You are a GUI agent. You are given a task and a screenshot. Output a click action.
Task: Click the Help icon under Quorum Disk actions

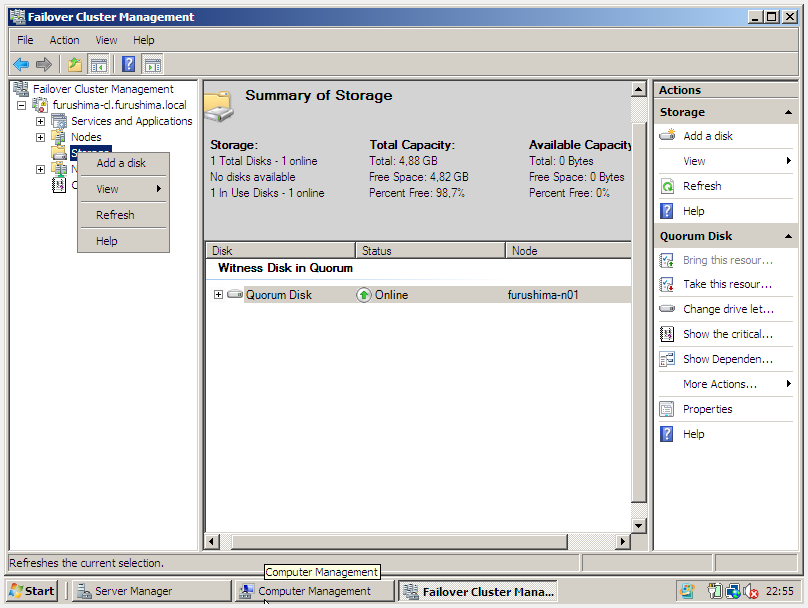[x=667, y=434]
